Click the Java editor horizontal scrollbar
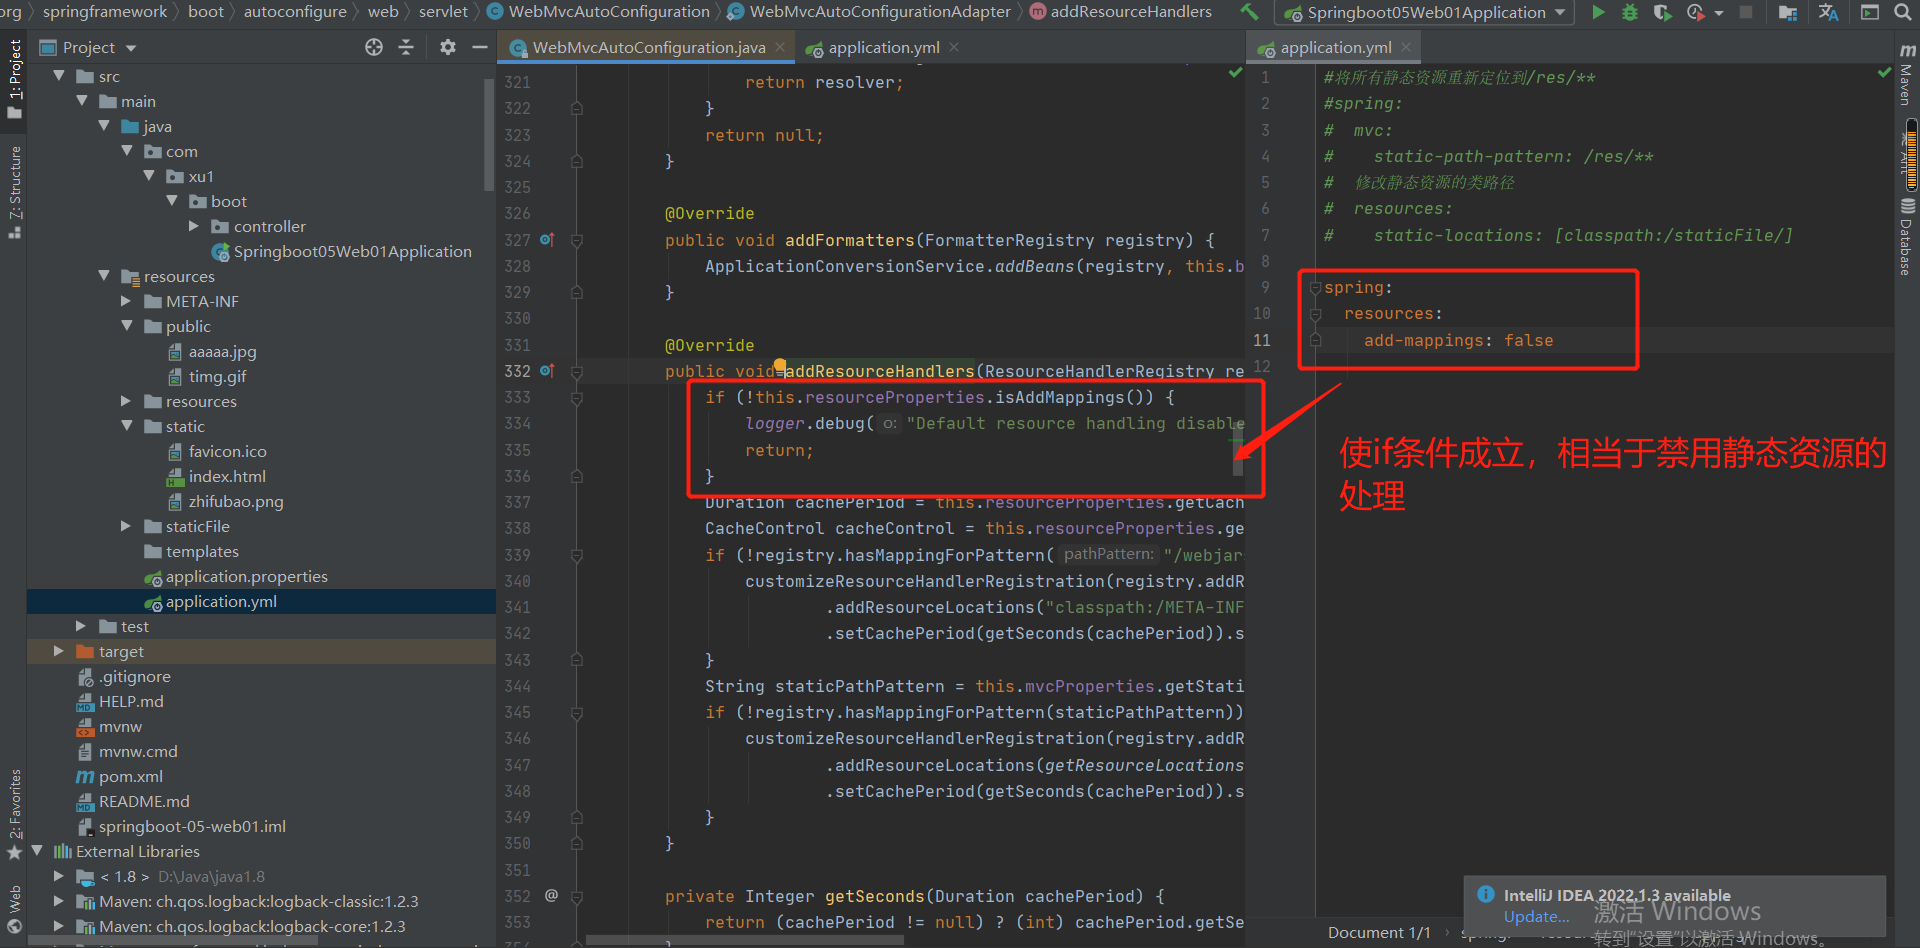Viewport: 1920px width, 948px height. pyautogui.click(x=745, y=940)
